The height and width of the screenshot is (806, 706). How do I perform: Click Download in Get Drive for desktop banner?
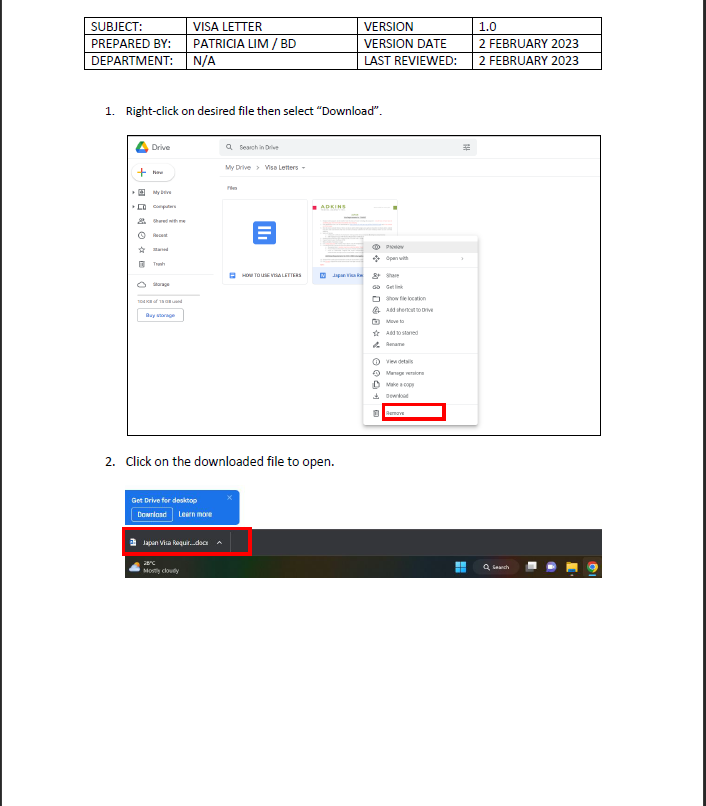pyautogui.click(x=152, y=515)
